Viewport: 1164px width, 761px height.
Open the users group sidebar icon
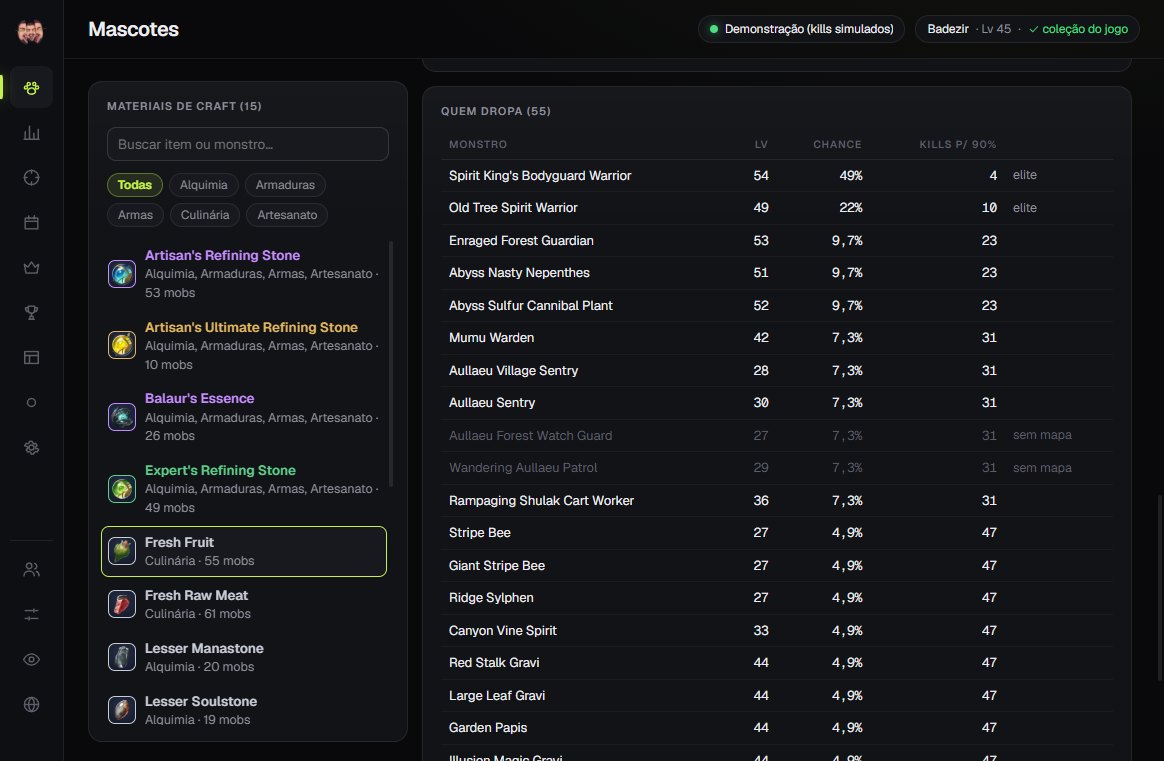click(x=31, y=569)
